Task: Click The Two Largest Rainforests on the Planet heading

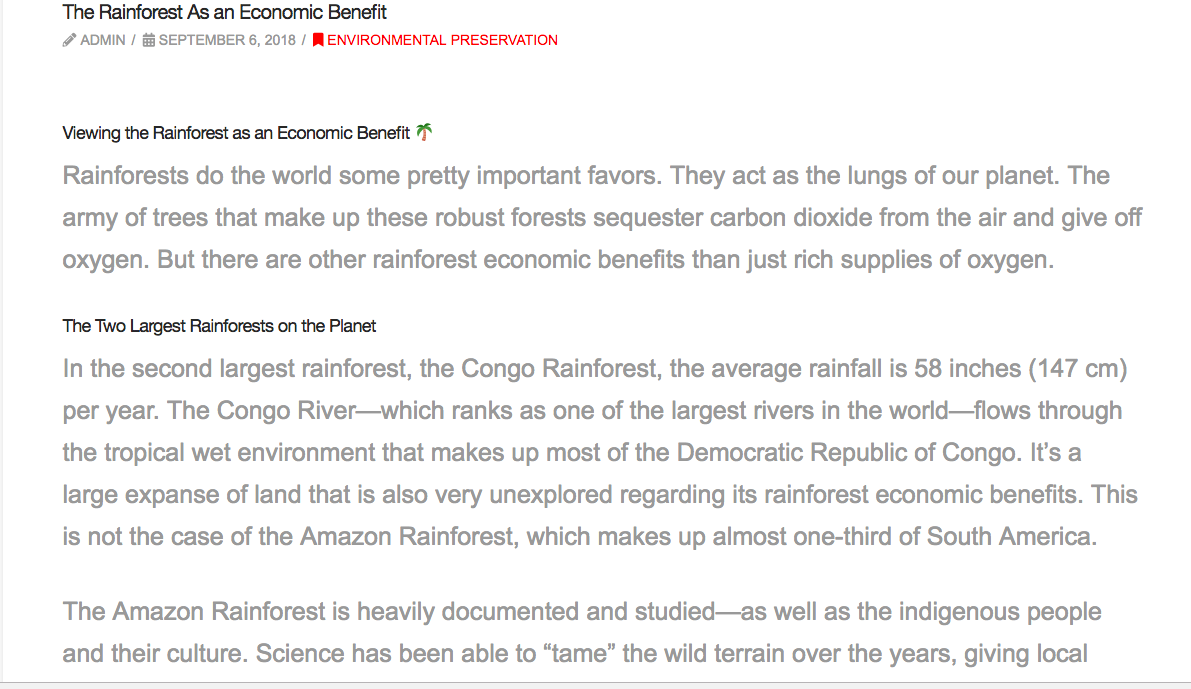Action: coord(219,326)
